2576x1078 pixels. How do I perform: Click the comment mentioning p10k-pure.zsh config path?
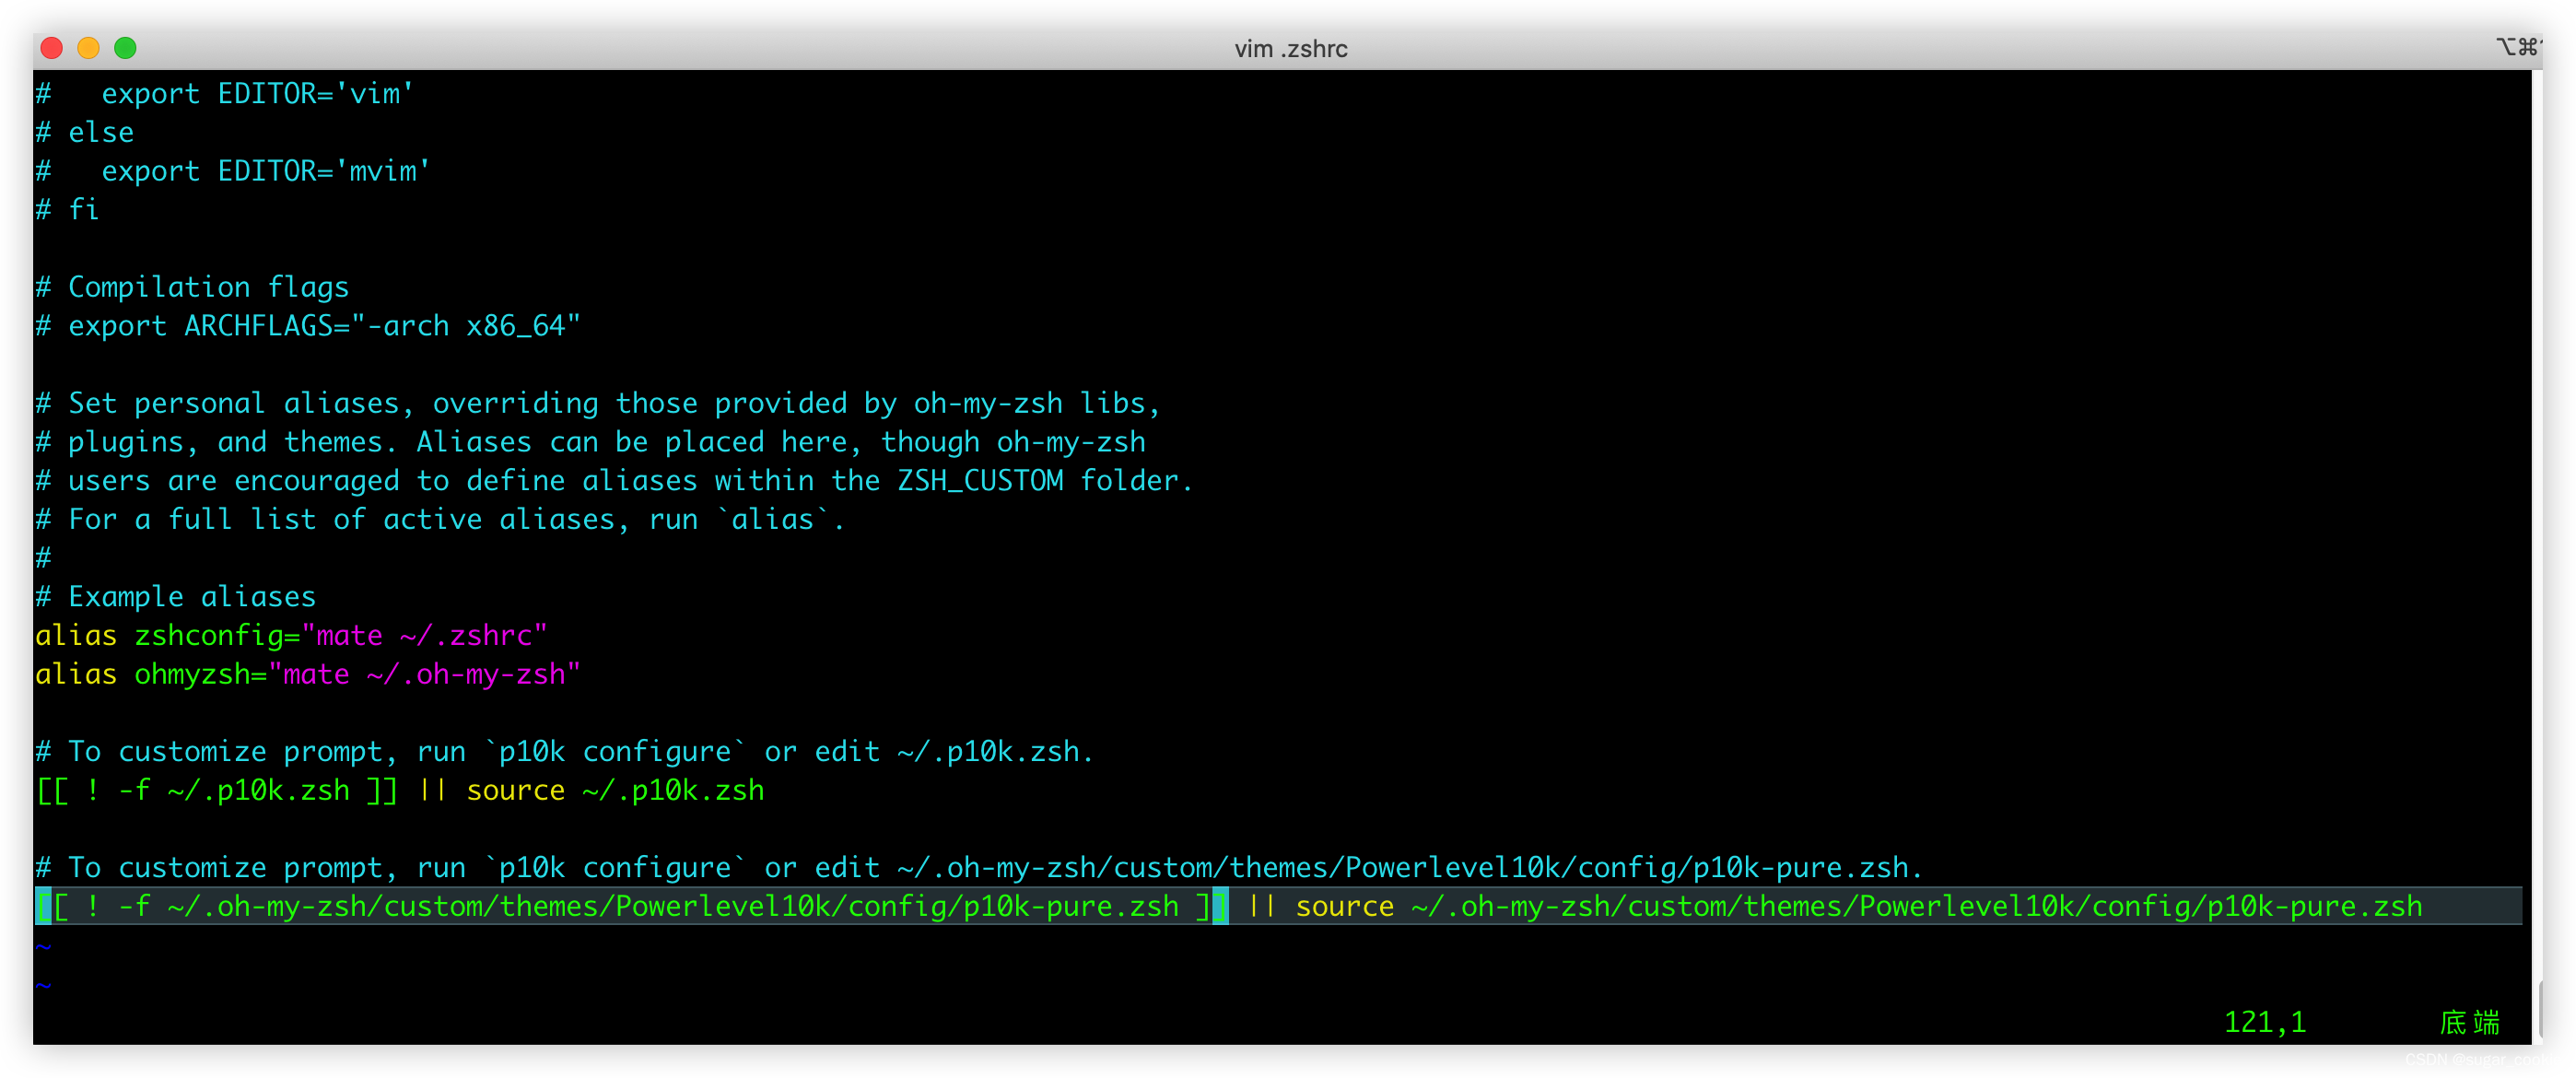tap(979, 868)
